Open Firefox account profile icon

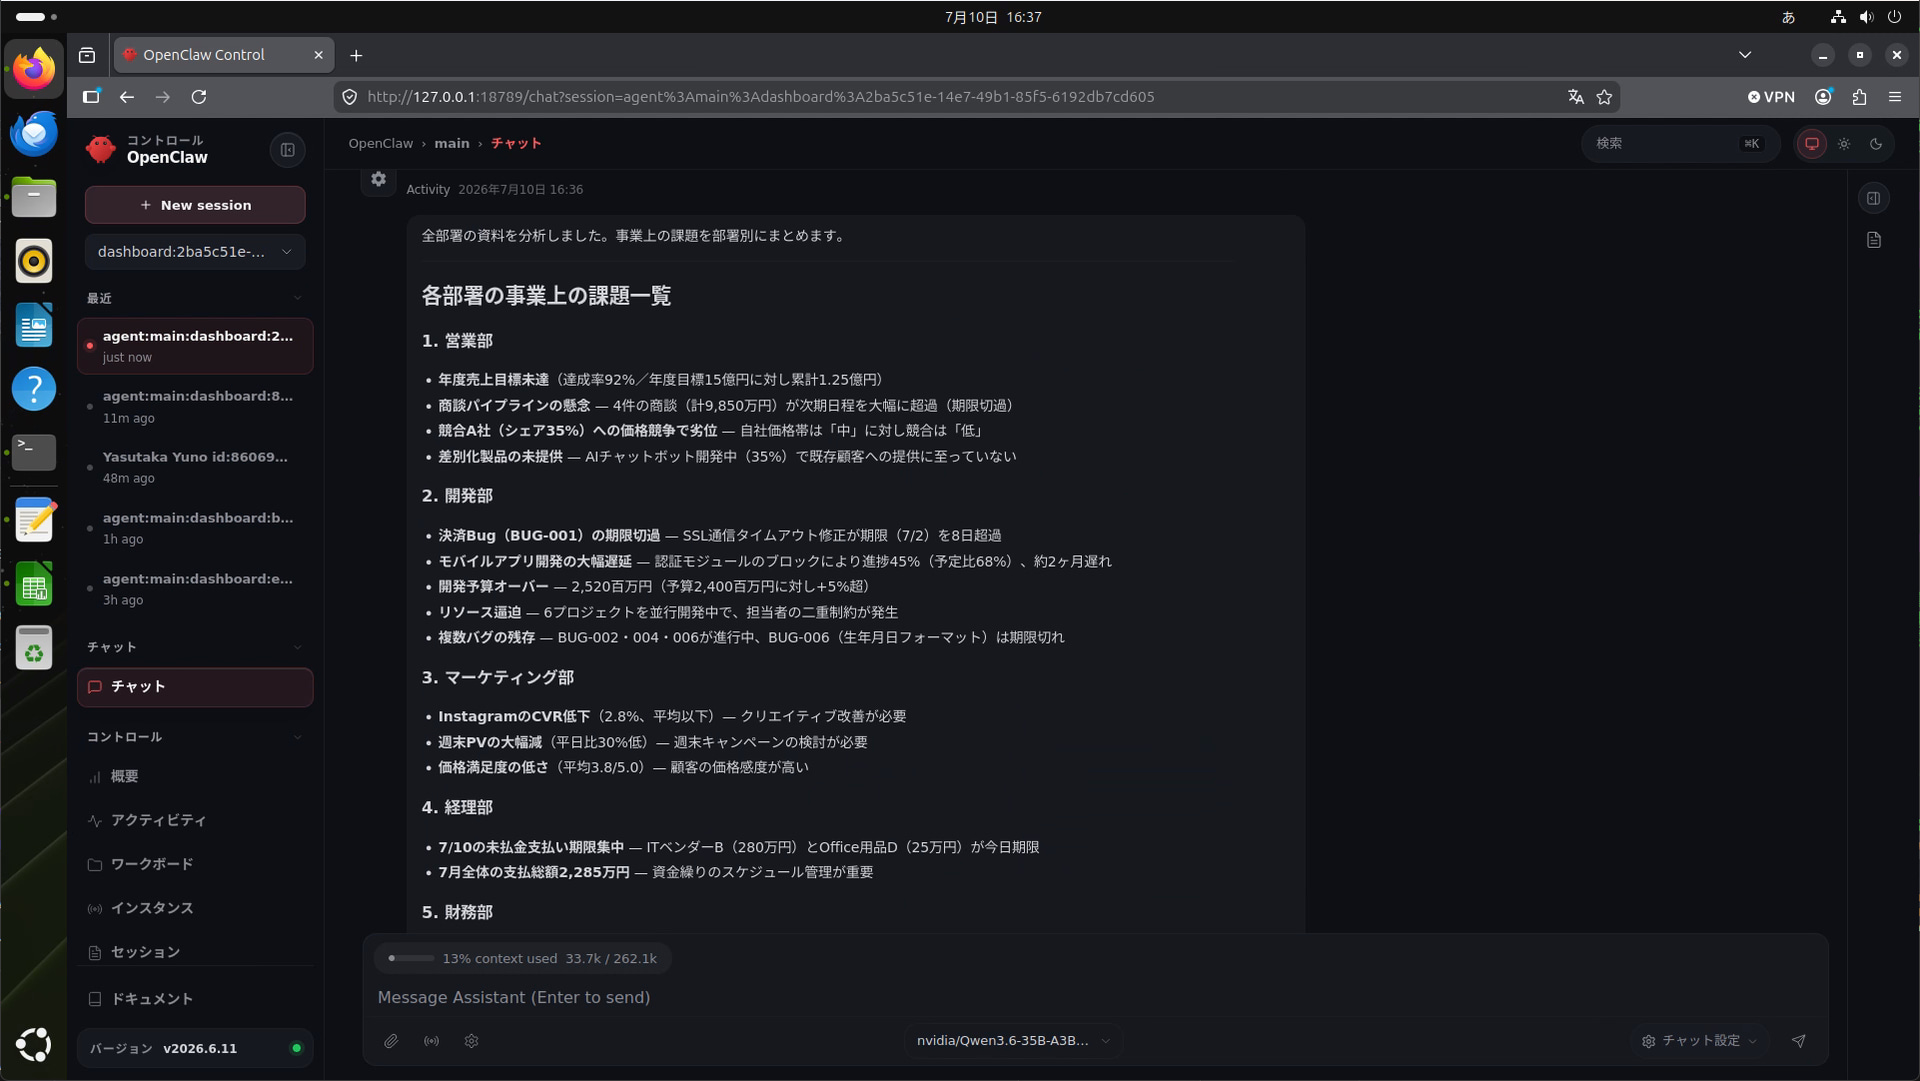[1824, 97]
